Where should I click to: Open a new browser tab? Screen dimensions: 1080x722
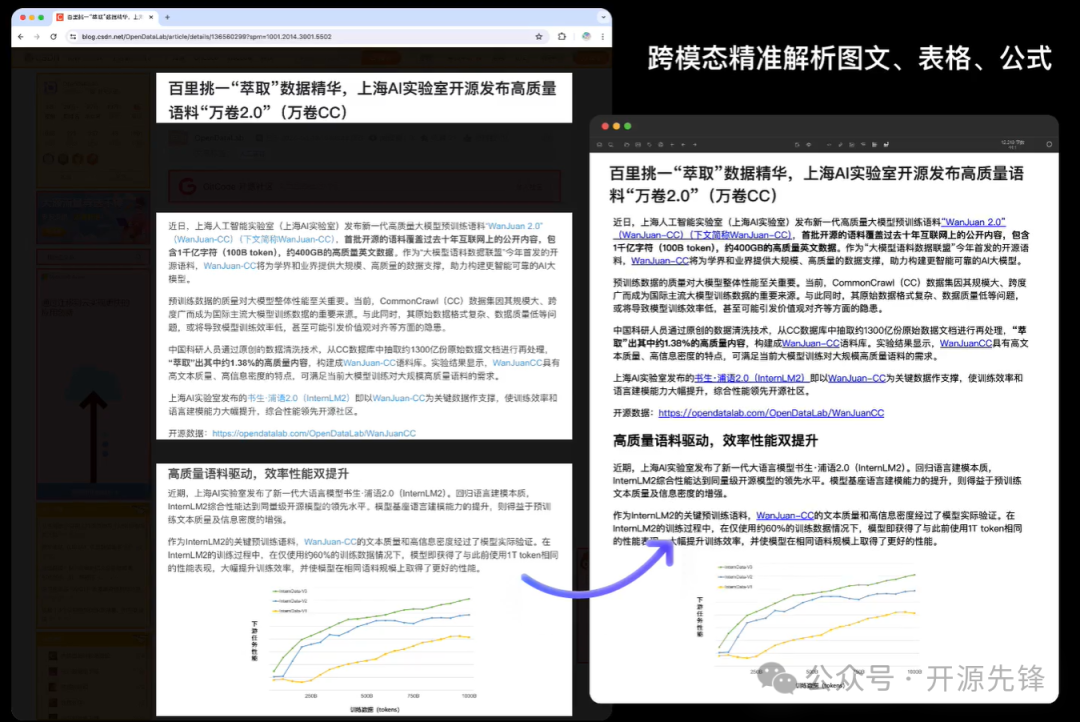(x=167, y=17)
